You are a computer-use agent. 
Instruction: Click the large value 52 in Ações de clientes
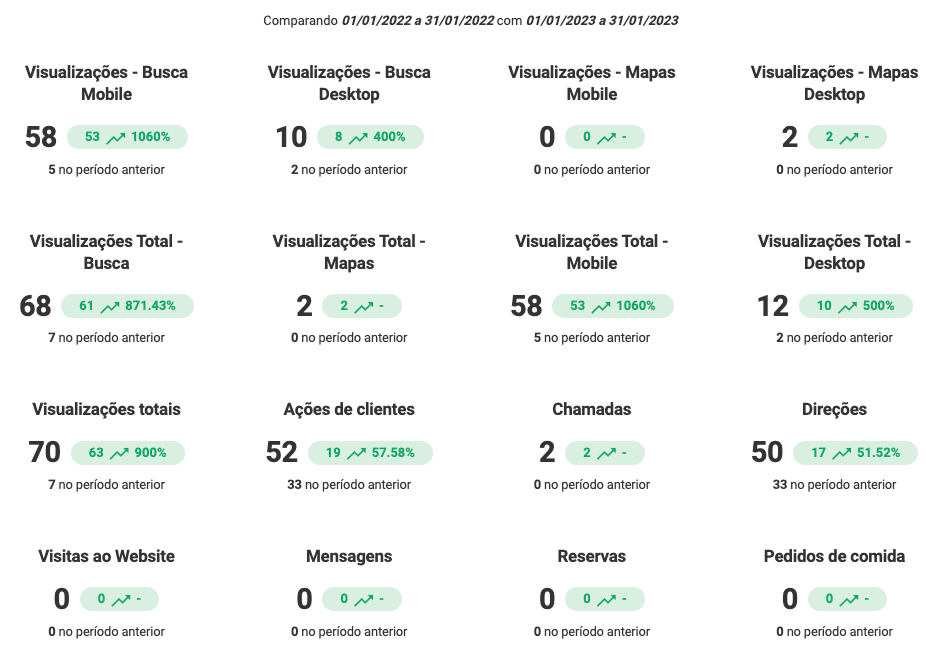(282, 453)
